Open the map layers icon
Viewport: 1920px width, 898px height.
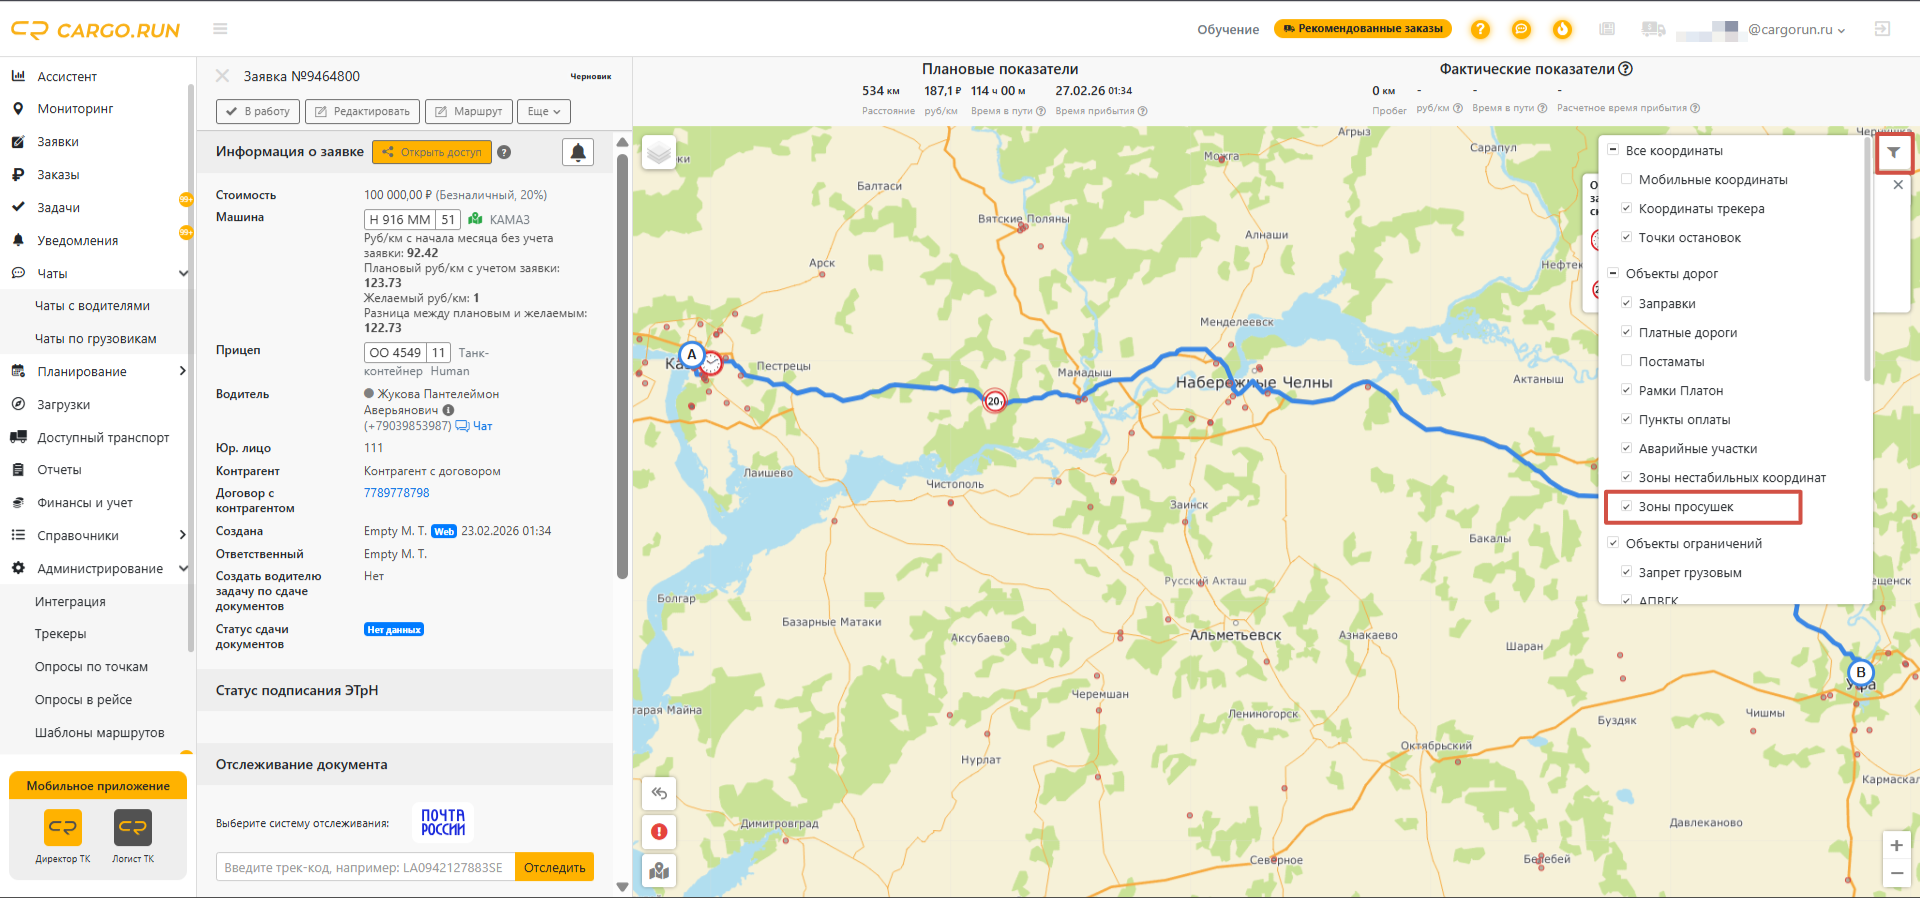[659, 152]
